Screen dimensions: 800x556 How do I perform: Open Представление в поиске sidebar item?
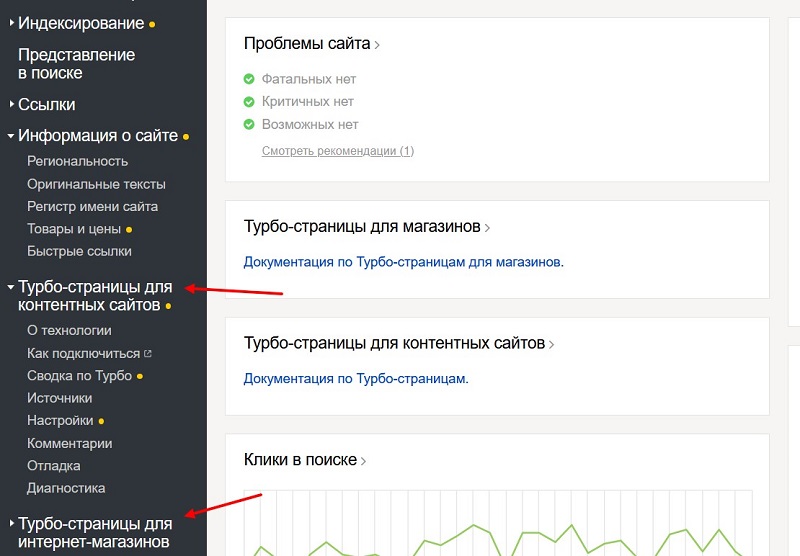tap(77, 64)
